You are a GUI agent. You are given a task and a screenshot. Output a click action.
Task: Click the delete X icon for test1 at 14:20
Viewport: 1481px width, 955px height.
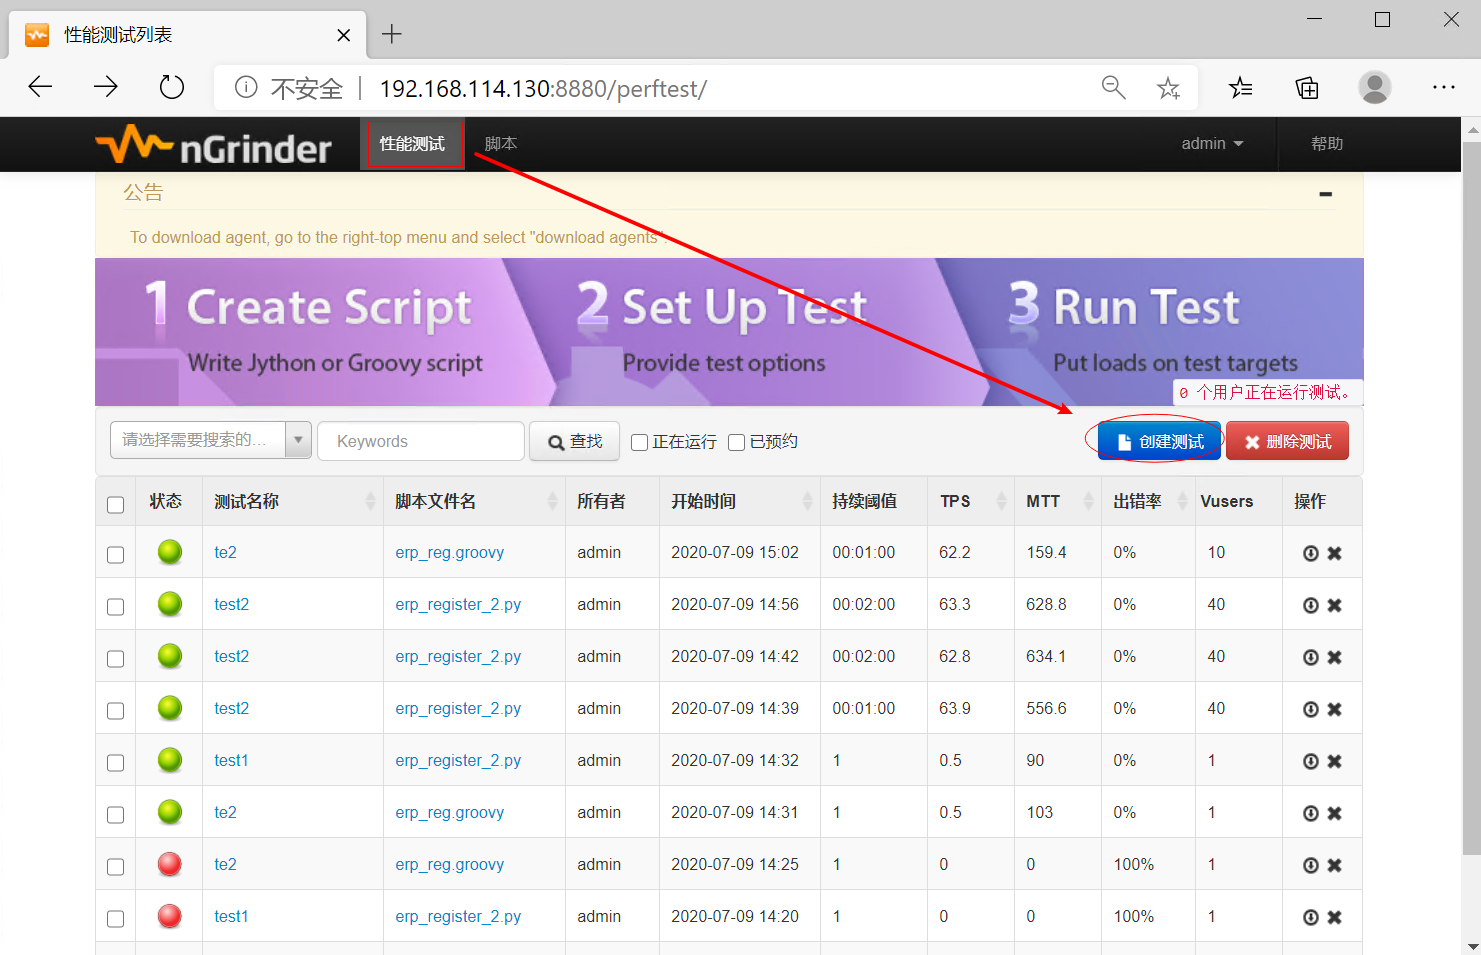tap(1334, 917)
